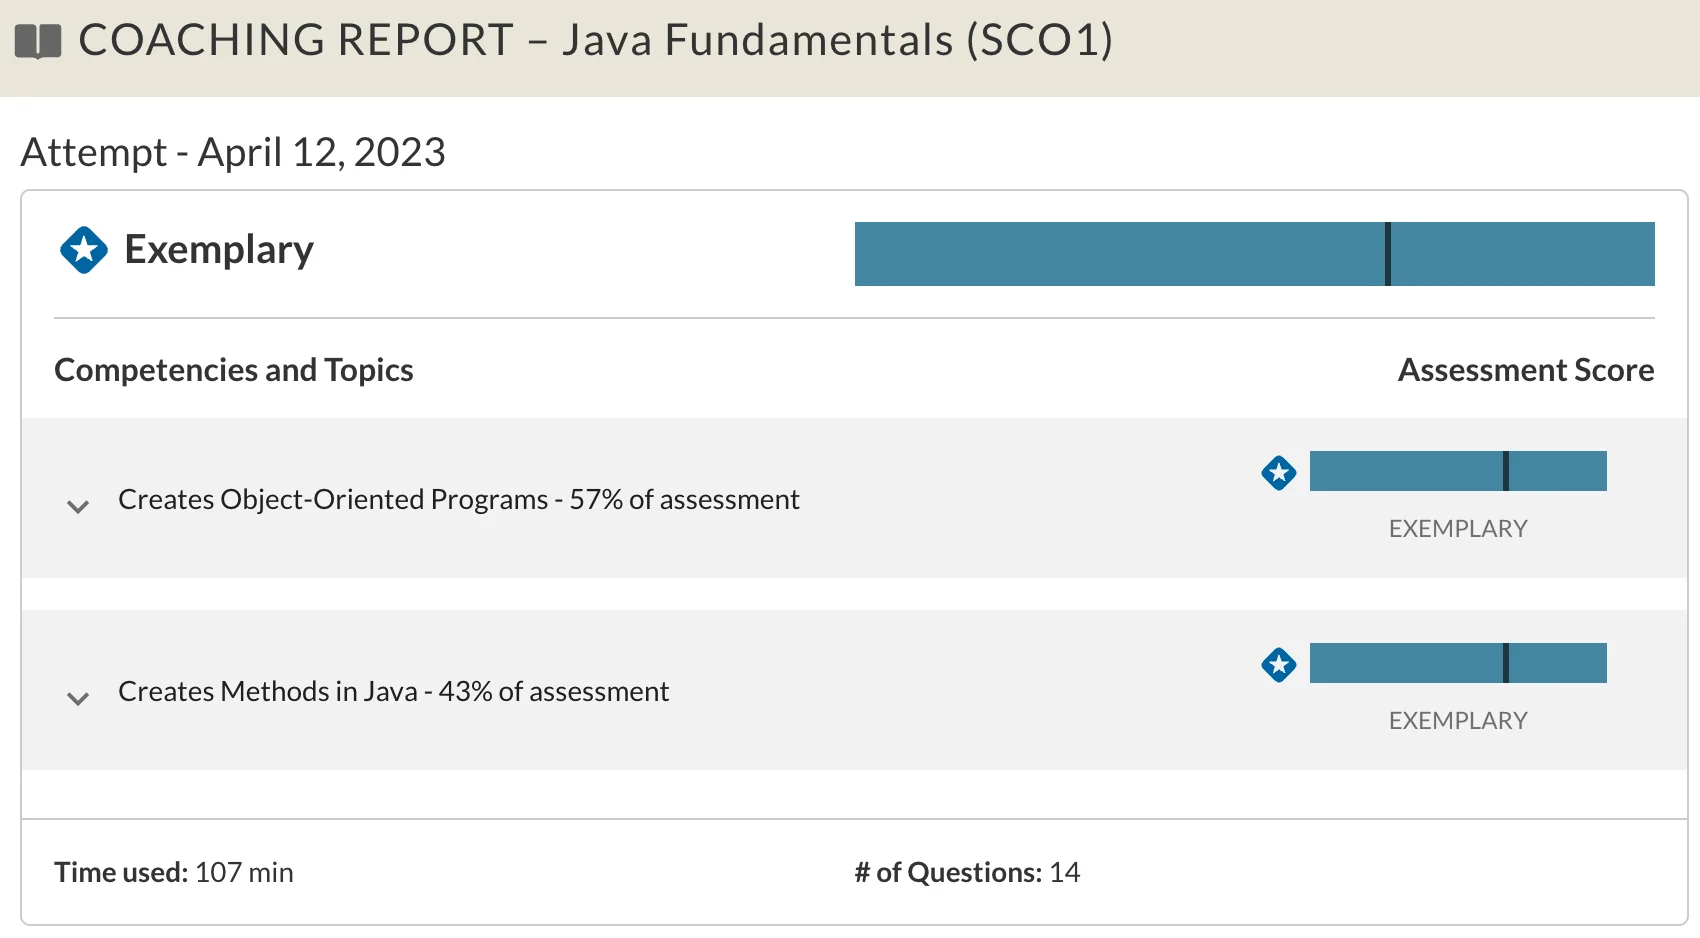
Task: Click the Time used 107 min text
Action: (x=174, y=872)
